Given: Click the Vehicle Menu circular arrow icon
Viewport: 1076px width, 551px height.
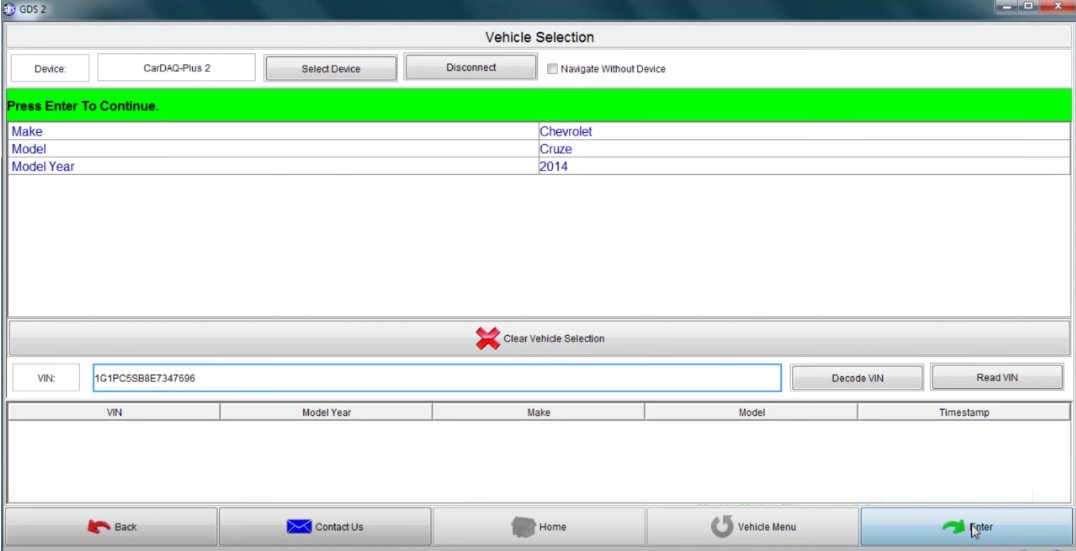Looking at the screenshot, I should 721,527.
